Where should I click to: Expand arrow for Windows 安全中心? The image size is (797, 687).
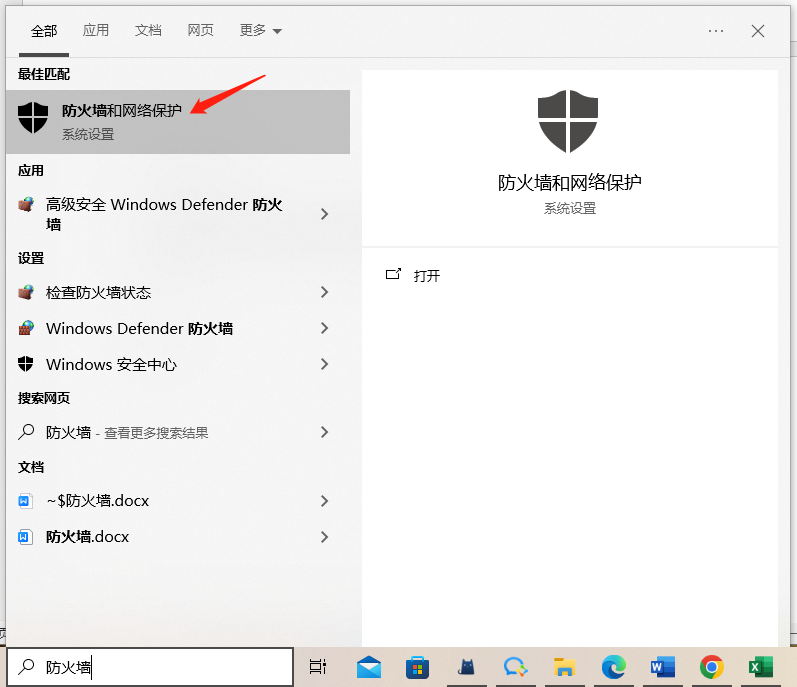[325, 364]
